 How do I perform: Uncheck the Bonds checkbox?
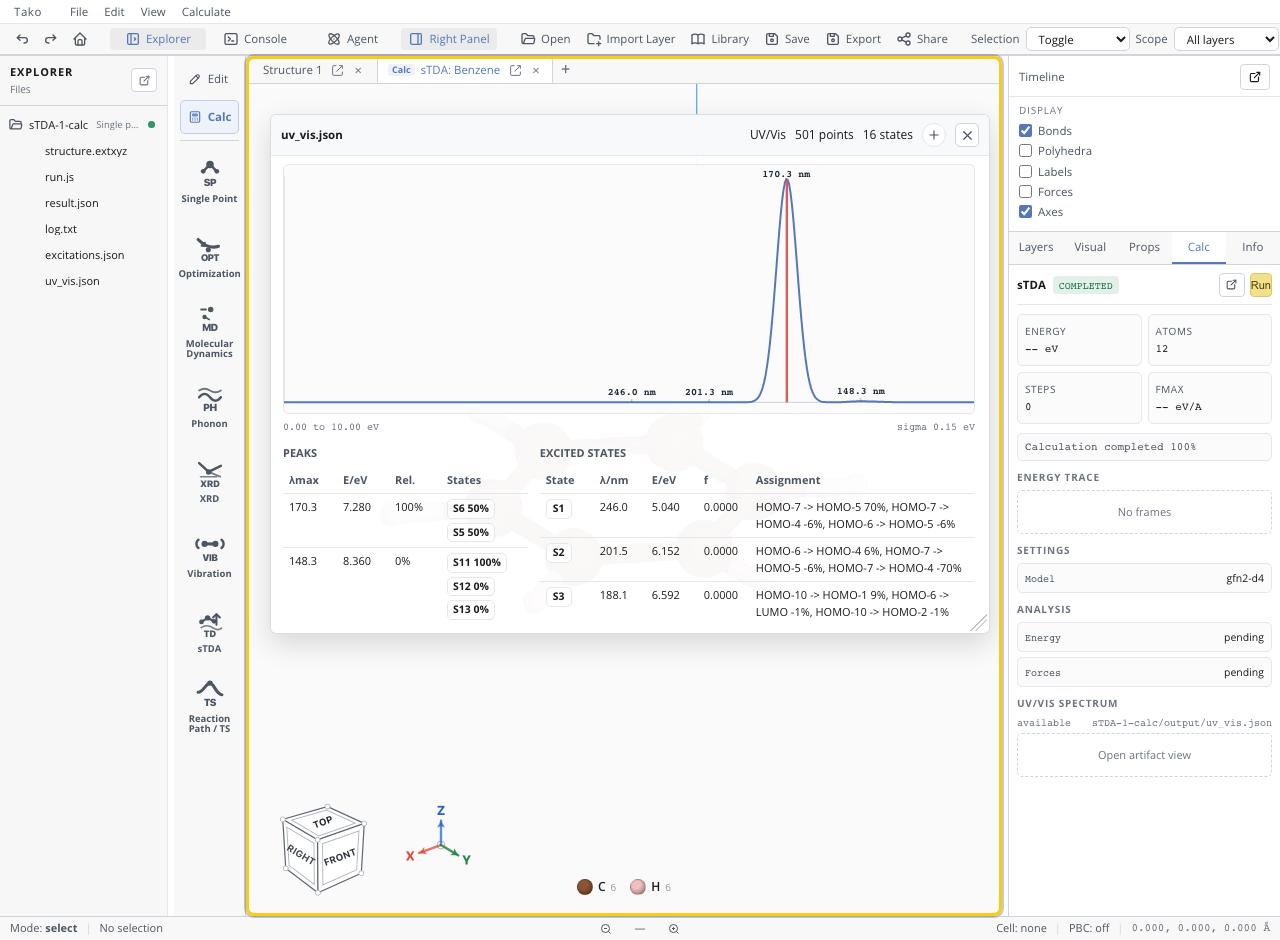(x=1025, y=131)
